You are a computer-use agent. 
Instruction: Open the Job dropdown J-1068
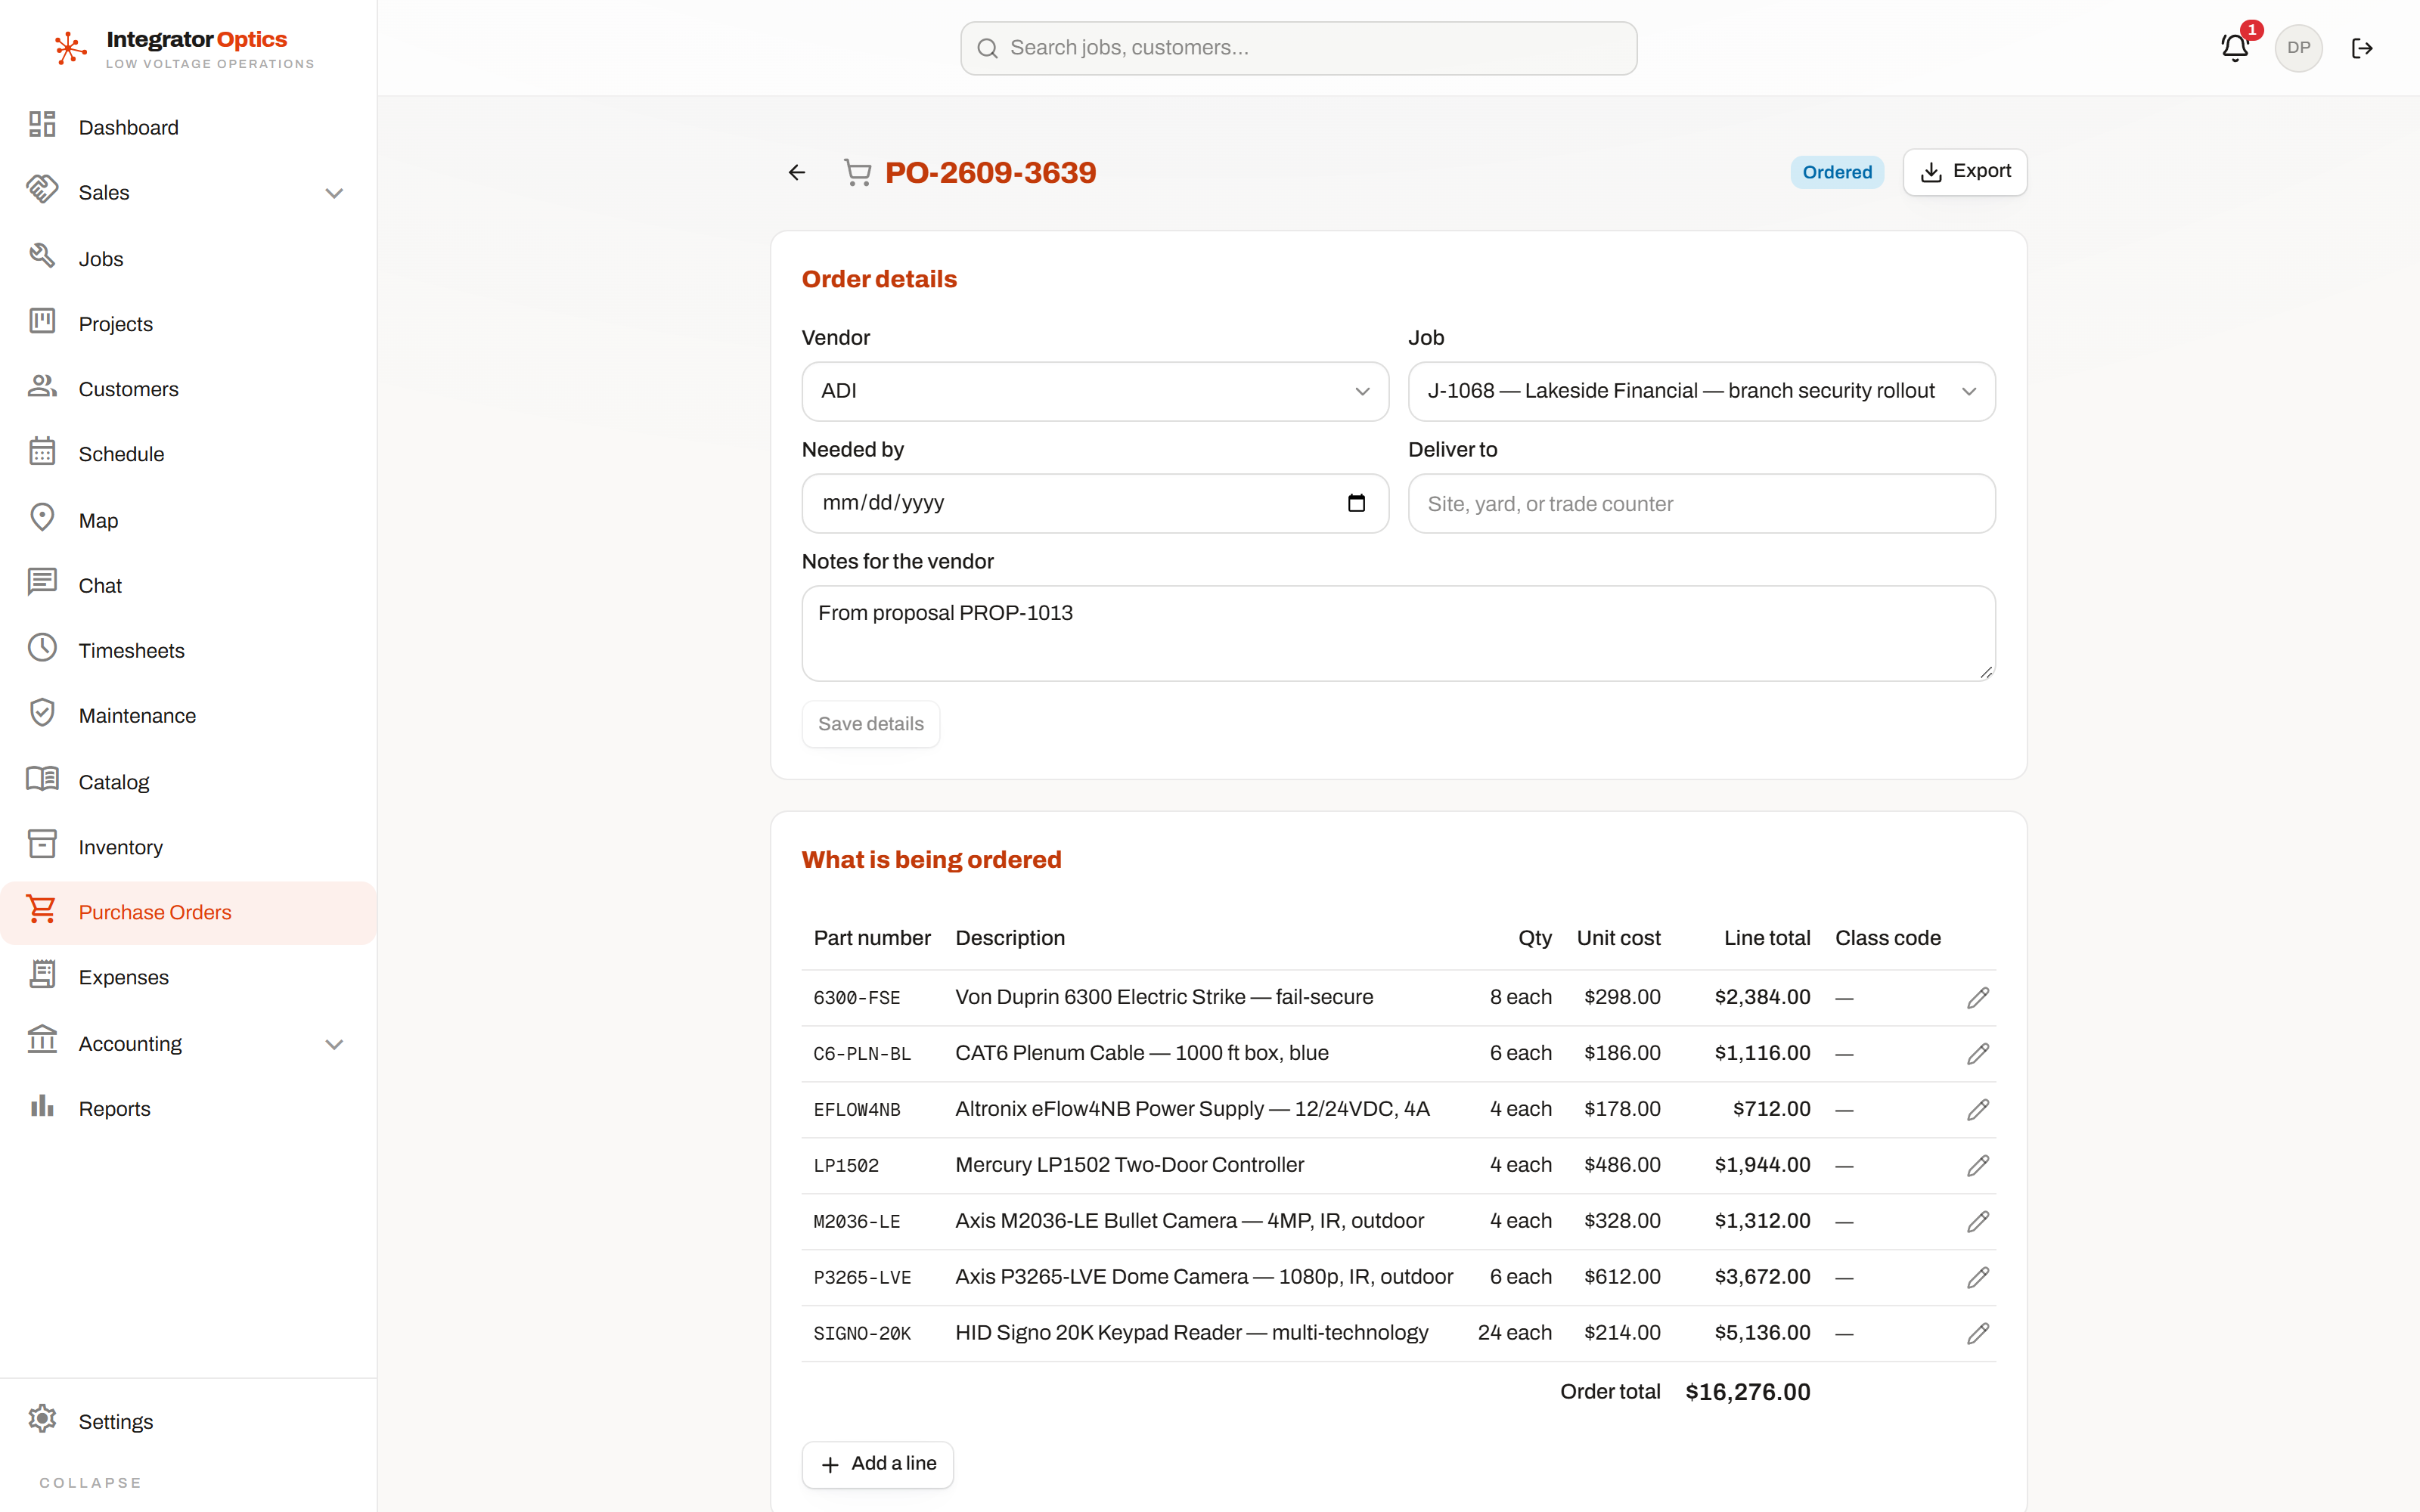click(x=1701, y=391)
